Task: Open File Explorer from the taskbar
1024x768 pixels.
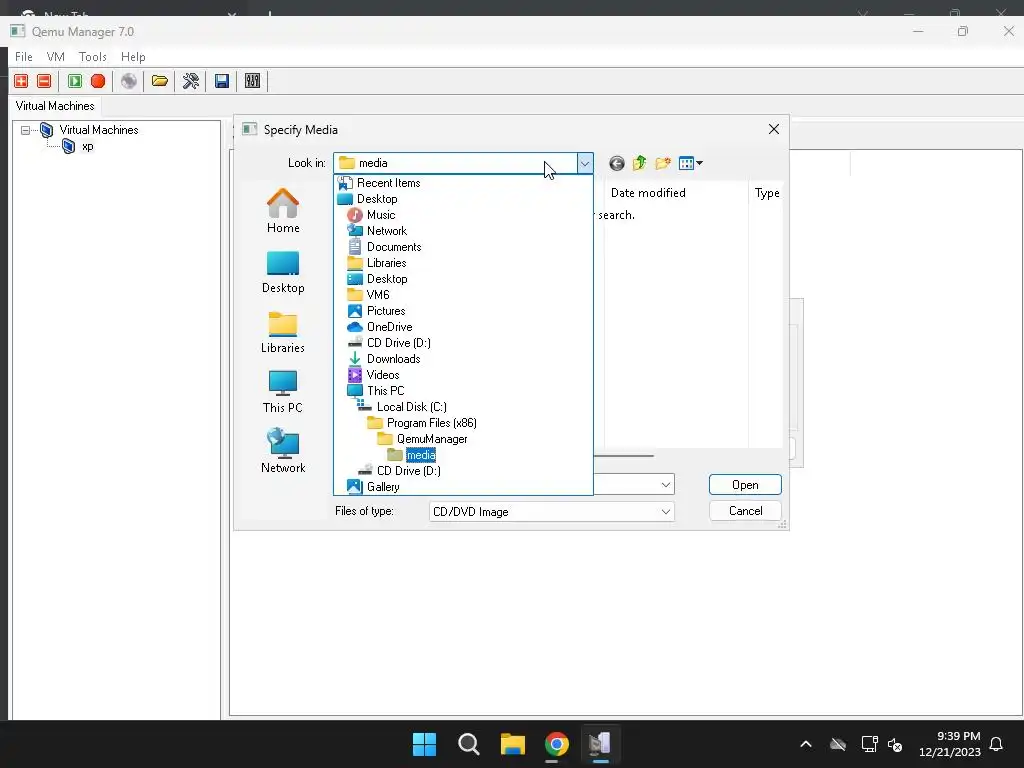Action: [513, 744]
